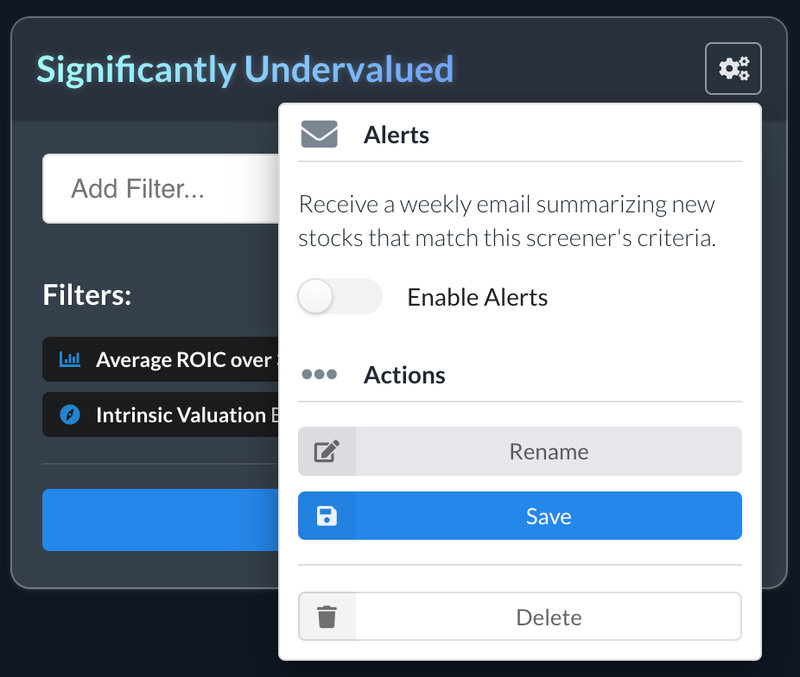Viewport: 800px width, 677px height.
Task: Click the wide blue button under filters
Action: click(160, 520)
